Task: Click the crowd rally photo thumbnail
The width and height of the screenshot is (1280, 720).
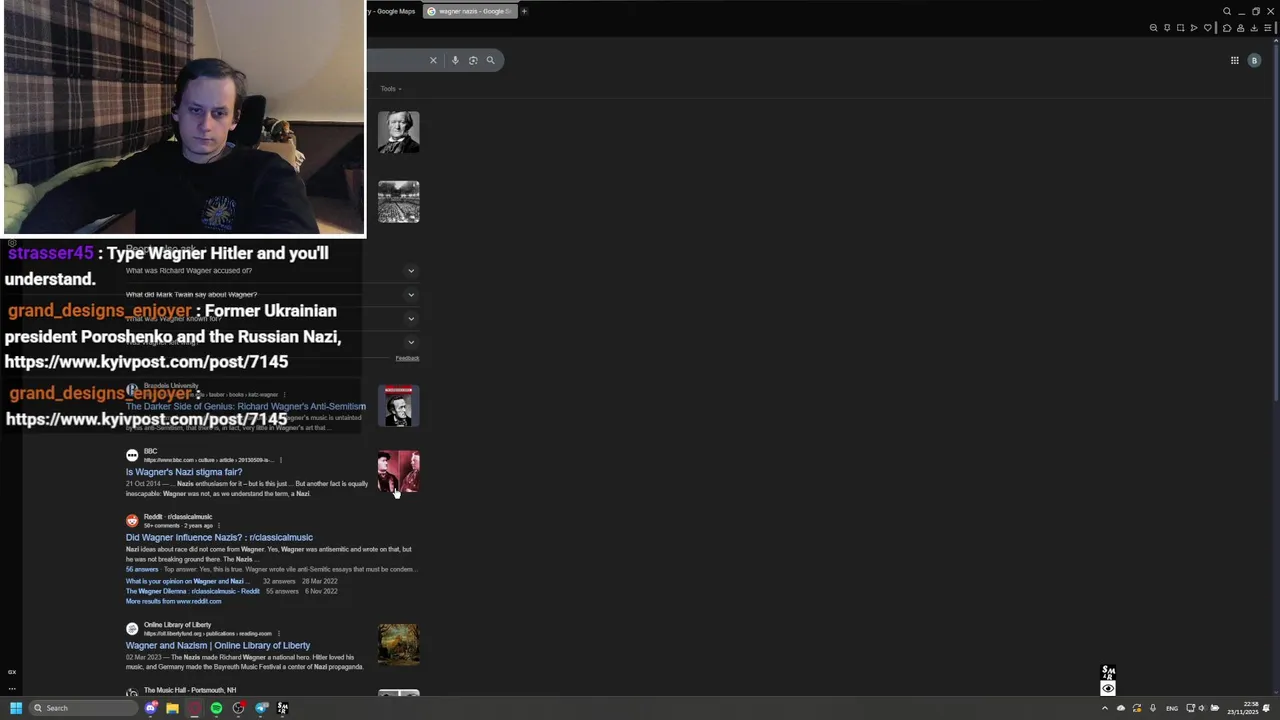Action: pos(398,202)
